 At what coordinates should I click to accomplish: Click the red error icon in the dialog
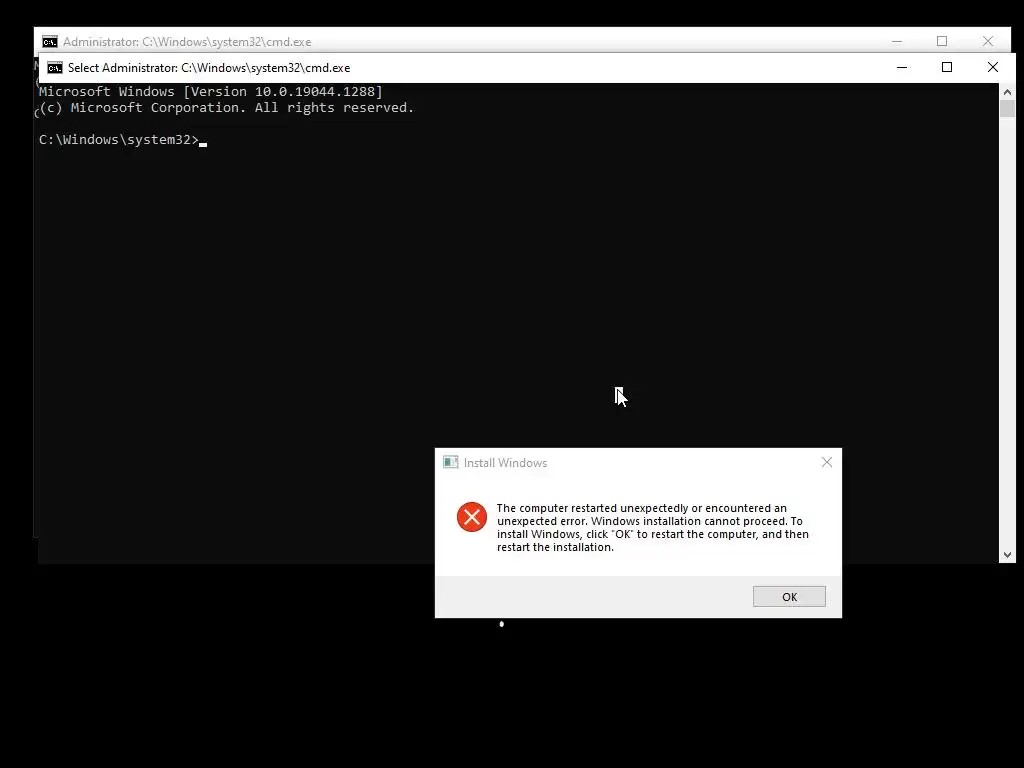[x=472, y=517]
